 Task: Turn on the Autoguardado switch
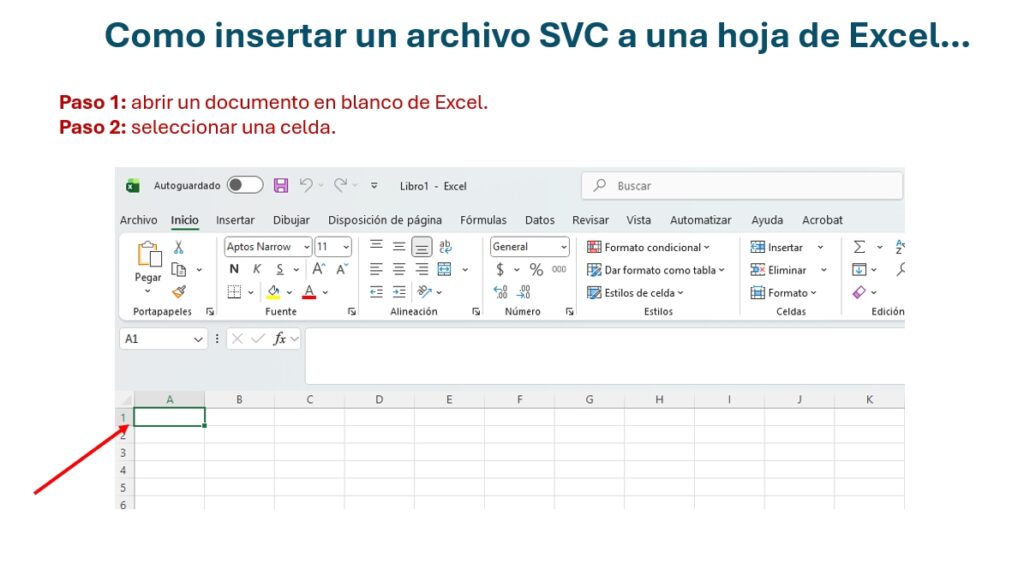pos(245,185)
